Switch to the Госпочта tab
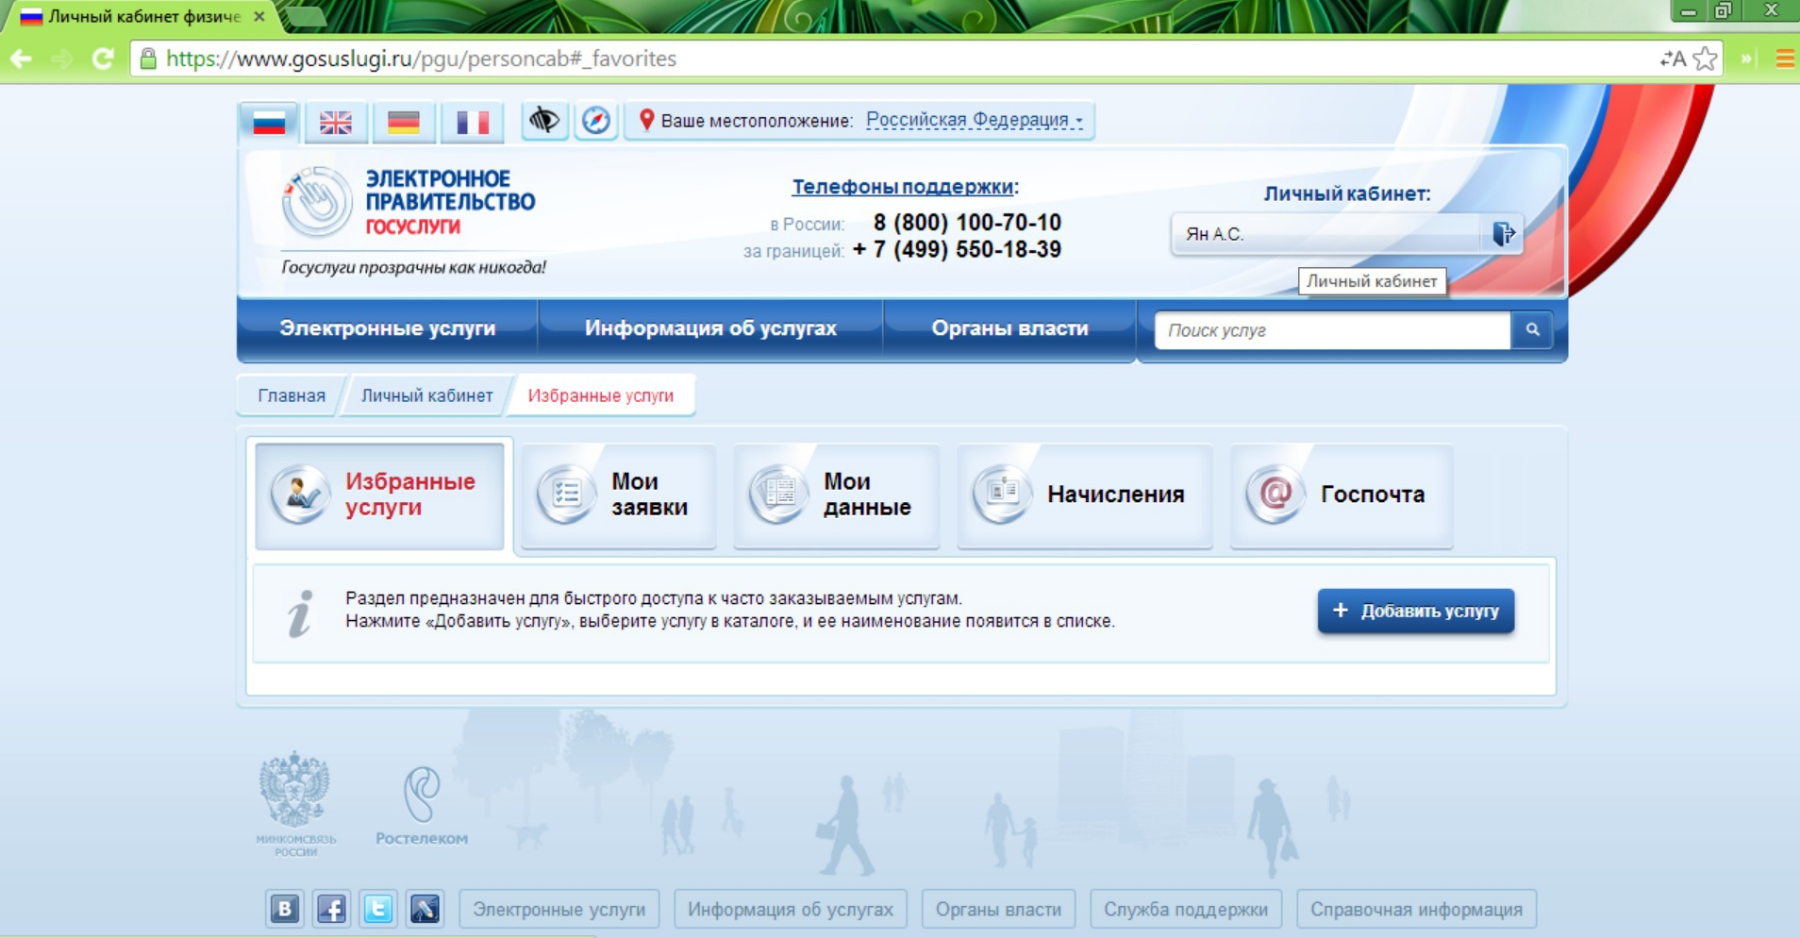Image resolution: width=1800 pixels, height=938 pixels. [1341, 495]
